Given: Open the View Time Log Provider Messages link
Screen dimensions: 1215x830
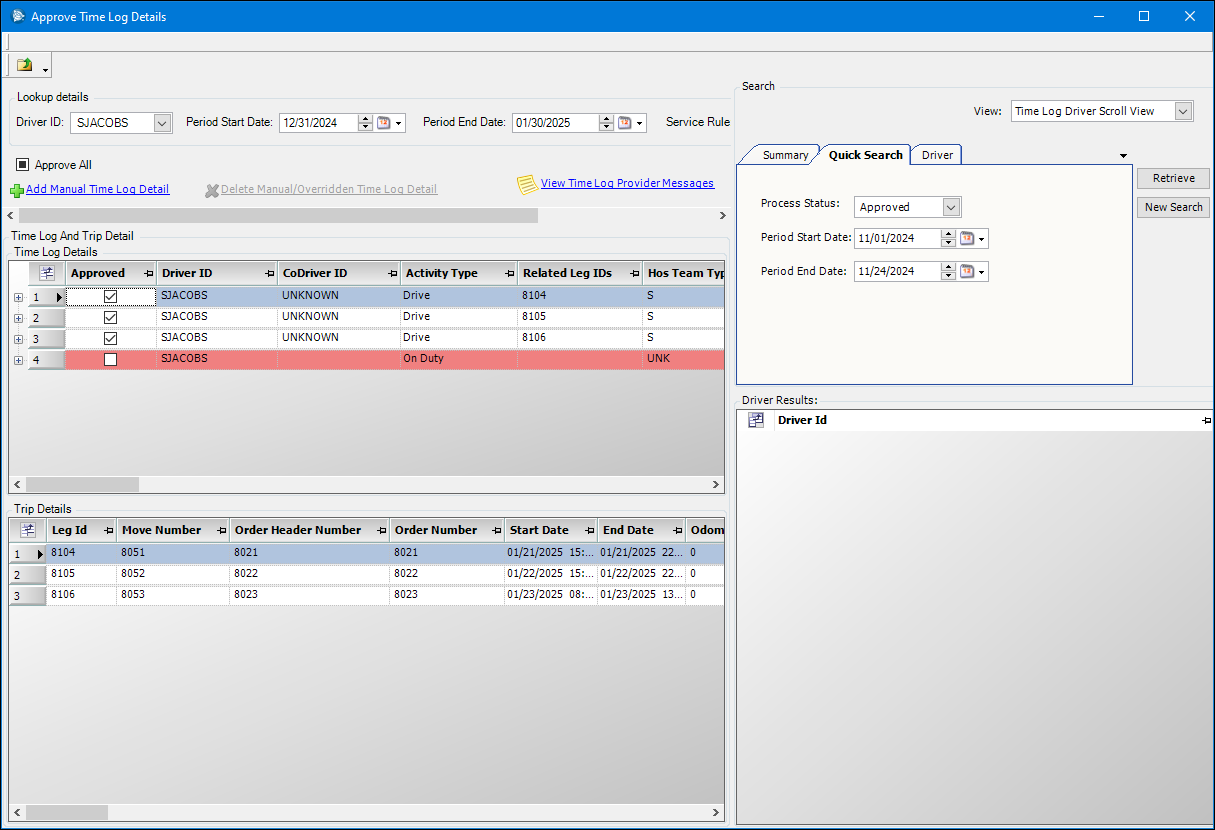Looking at the screenshot, I should click(627, 183).
